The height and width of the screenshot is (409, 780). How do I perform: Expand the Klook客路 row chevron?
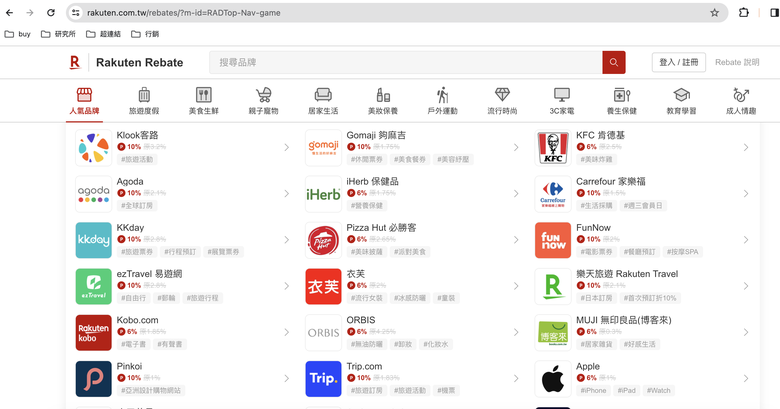(x=287, y=147)
